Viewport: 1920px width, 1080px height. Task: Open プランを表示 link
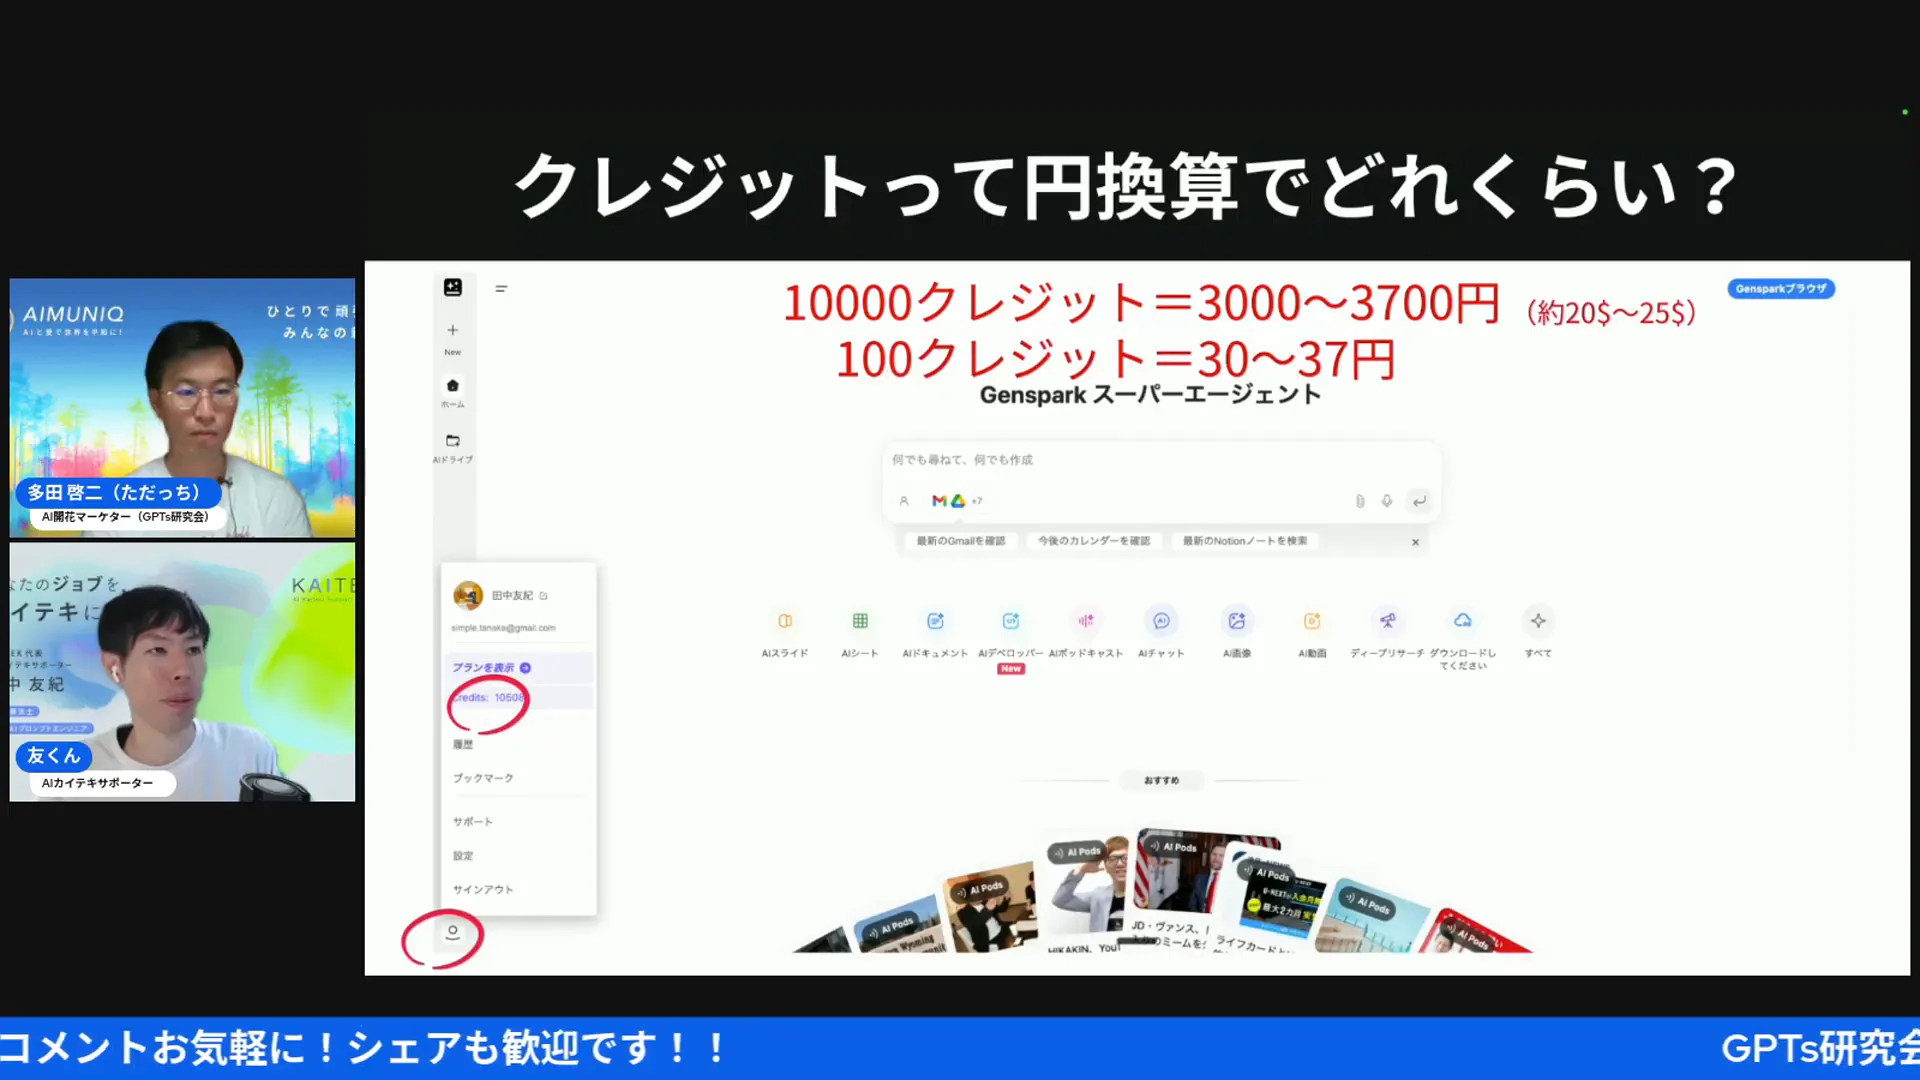pyautogui.click(x=491, y=667)
